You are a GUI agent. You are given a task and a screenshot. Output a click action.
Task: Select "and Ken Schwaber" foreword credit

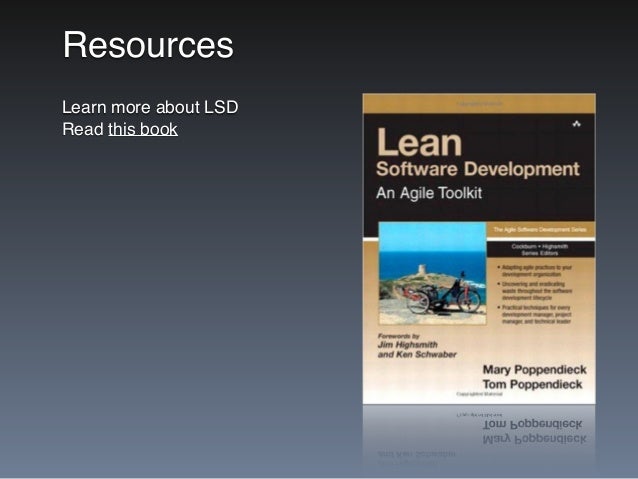click(x=417, y=354)
